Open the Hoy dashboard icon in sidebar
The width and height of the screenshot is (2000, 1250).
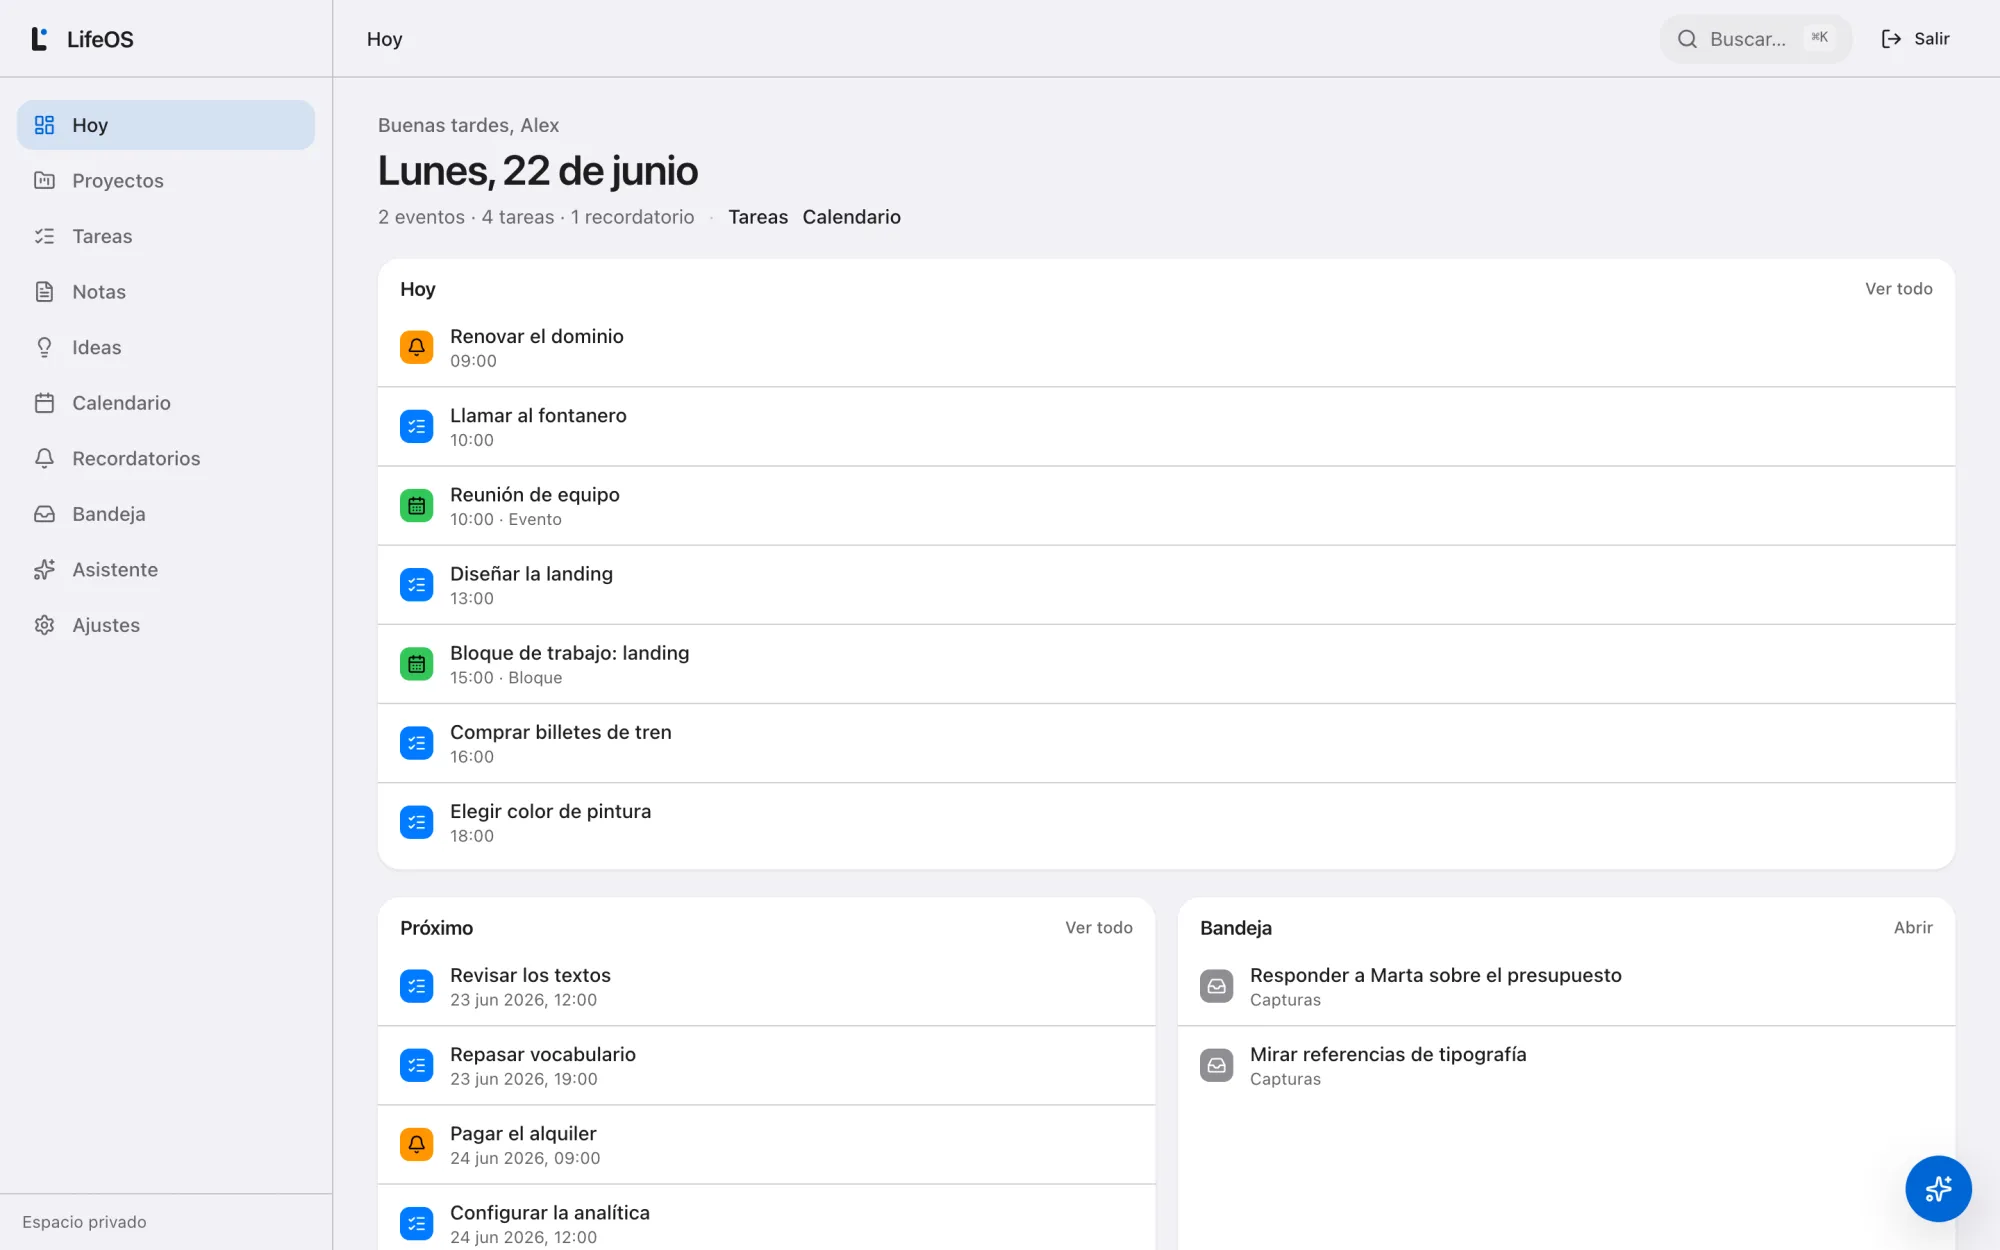44,125
